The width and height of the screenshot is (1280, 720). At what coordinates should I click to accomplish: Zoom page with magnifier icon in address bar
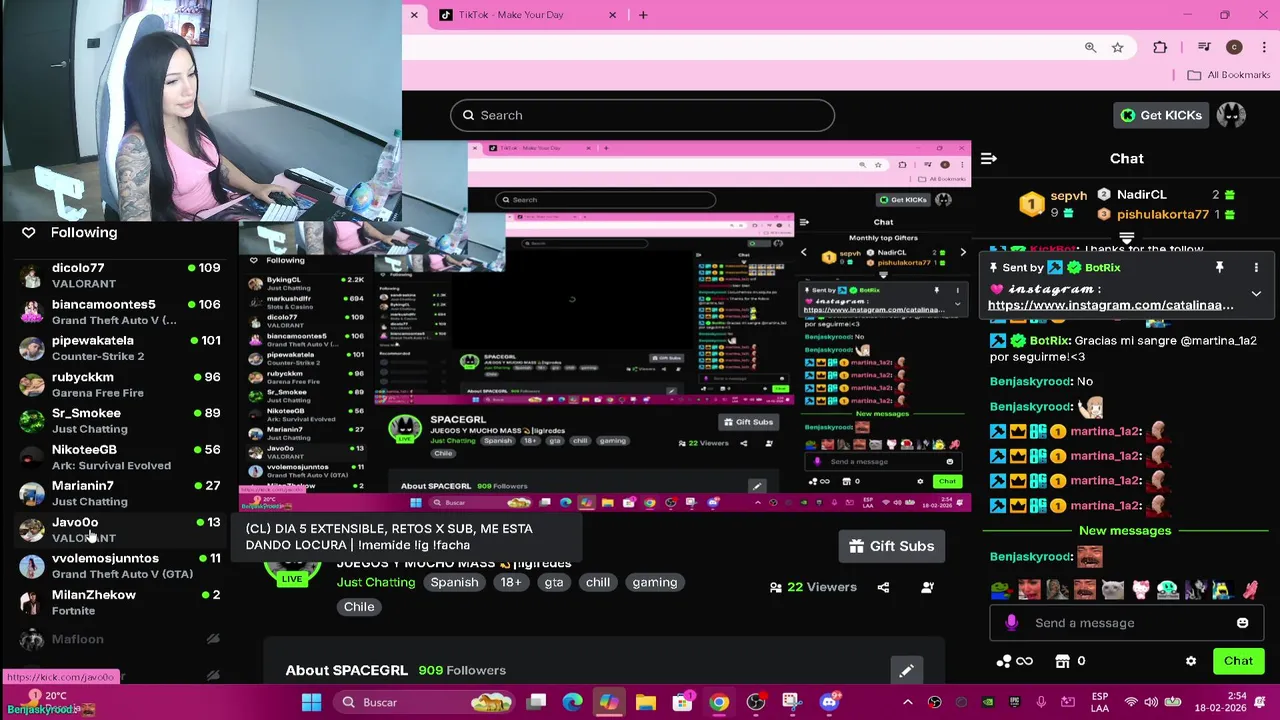(1091, 47)
